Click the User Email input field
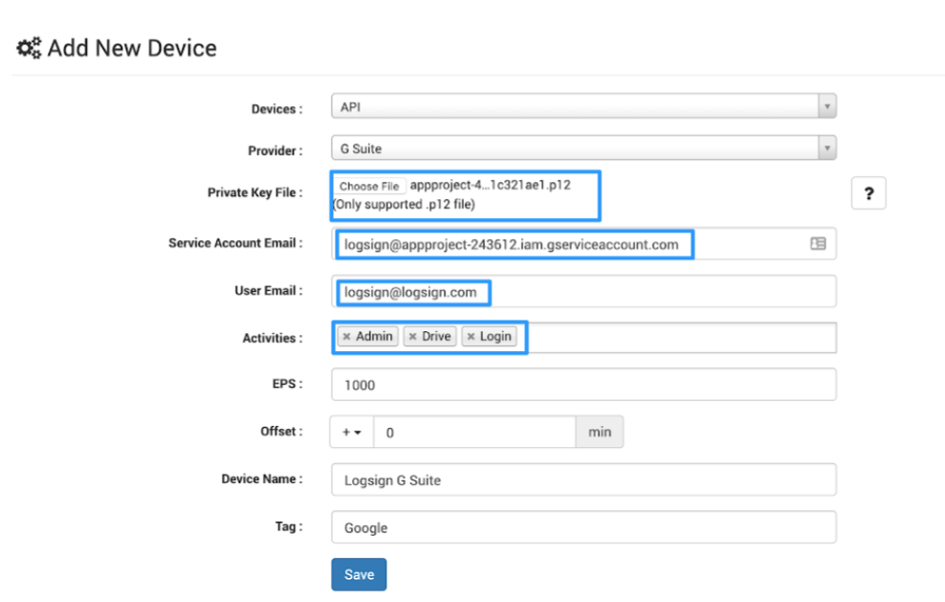Image resolution: width=945 pixels, height=602 pixels. coord(583,292)
